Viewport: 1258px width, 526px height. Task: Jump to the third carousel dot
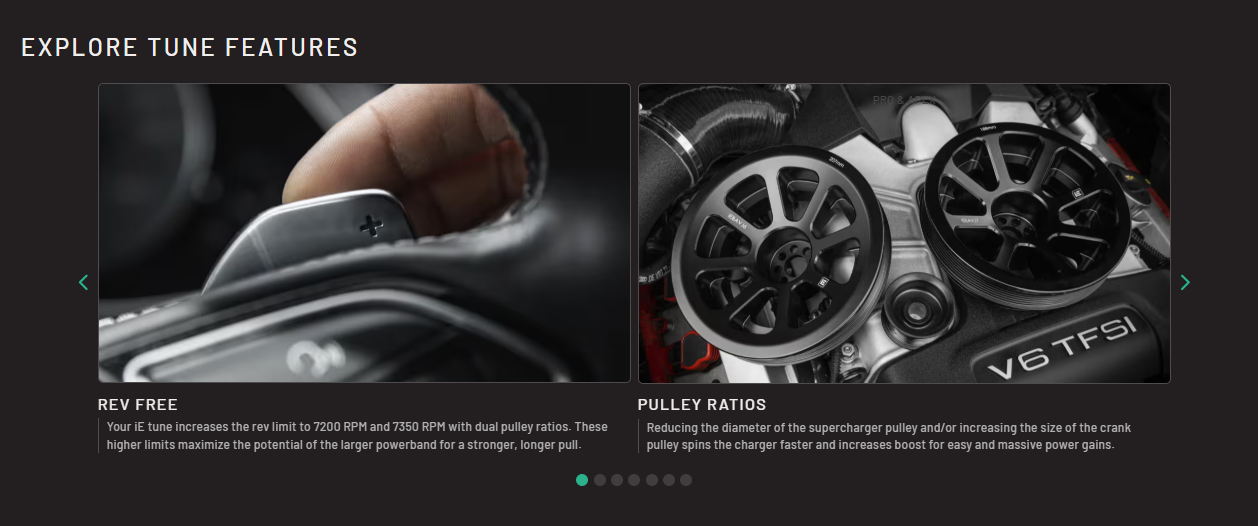point(617,480)
